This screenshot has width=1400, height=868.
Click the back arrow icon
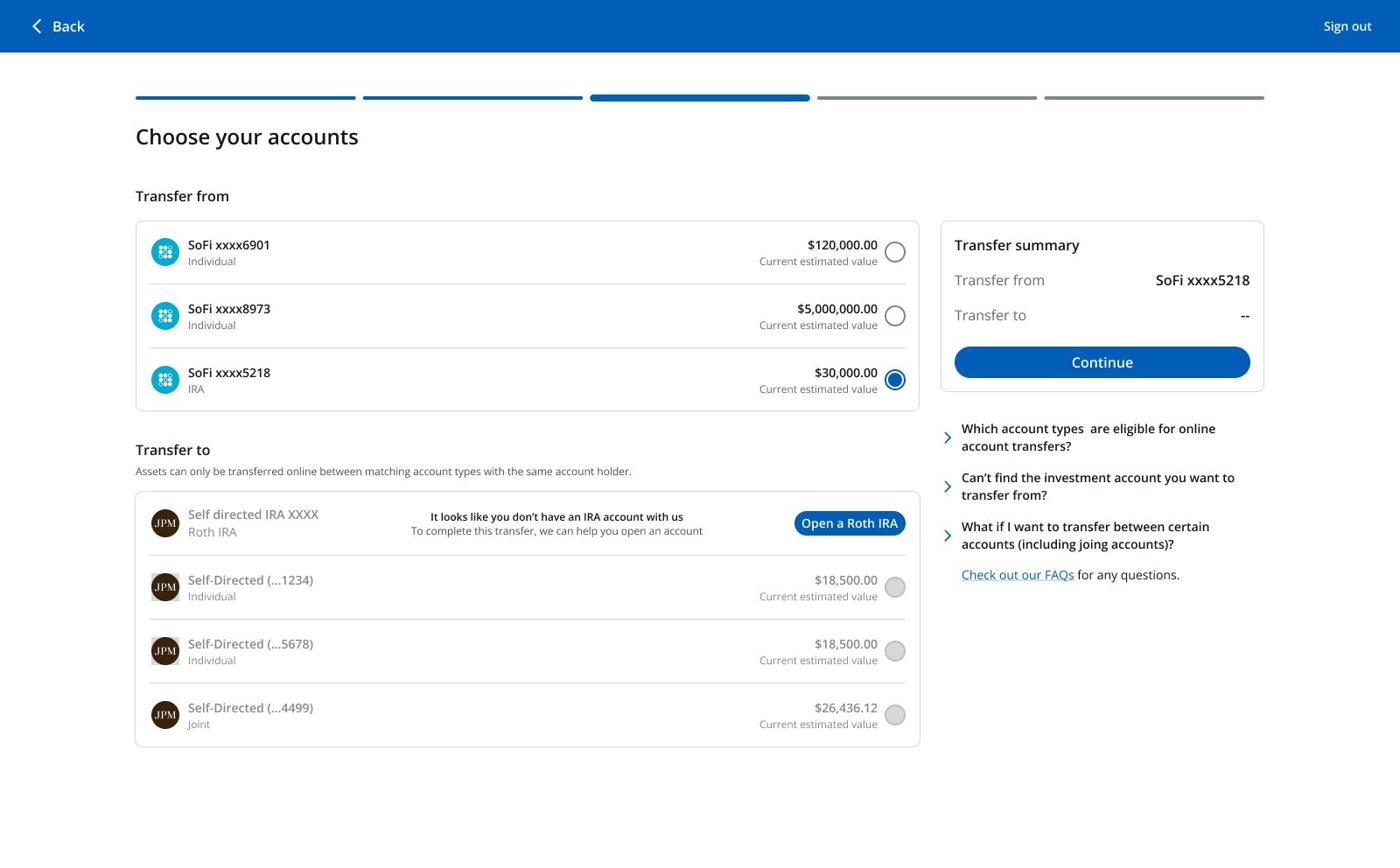tap(37, 26)
